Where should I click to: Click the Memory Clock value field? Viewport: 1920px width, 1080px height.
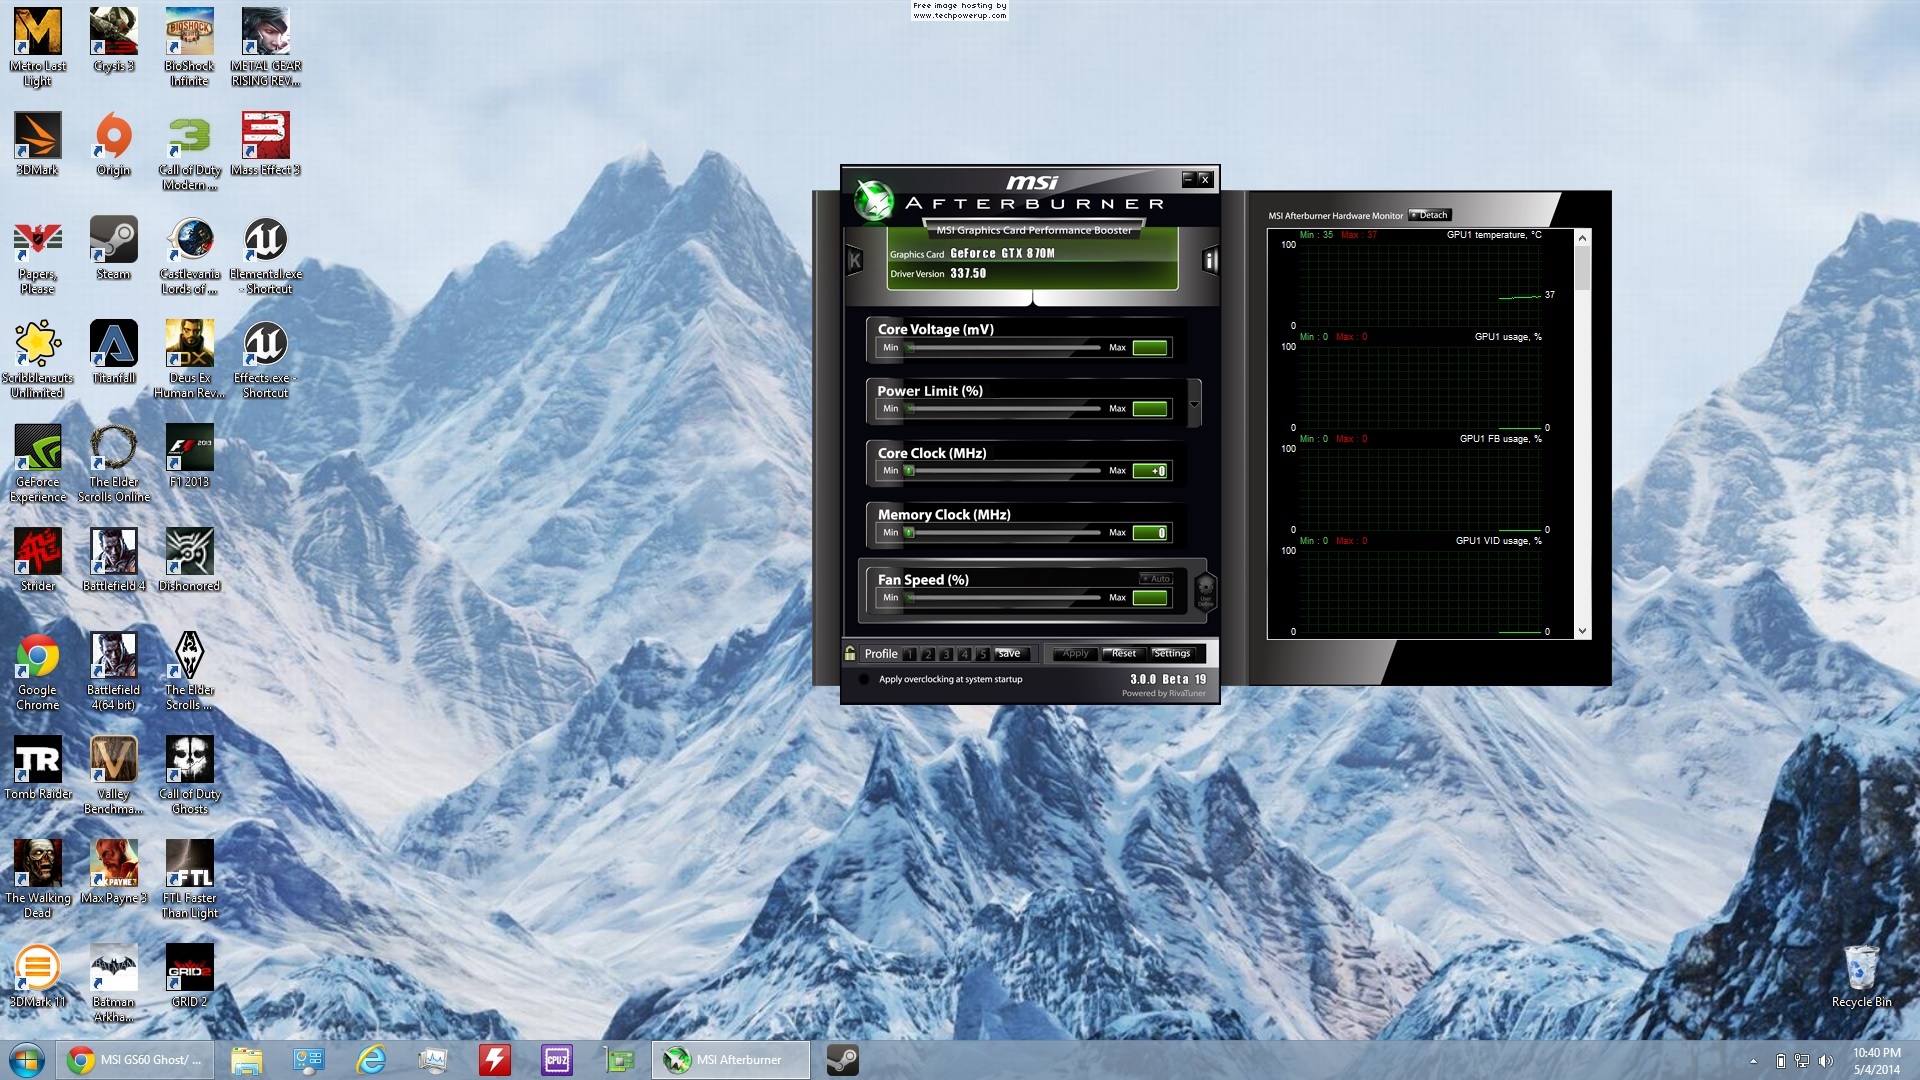(1150, 533)
